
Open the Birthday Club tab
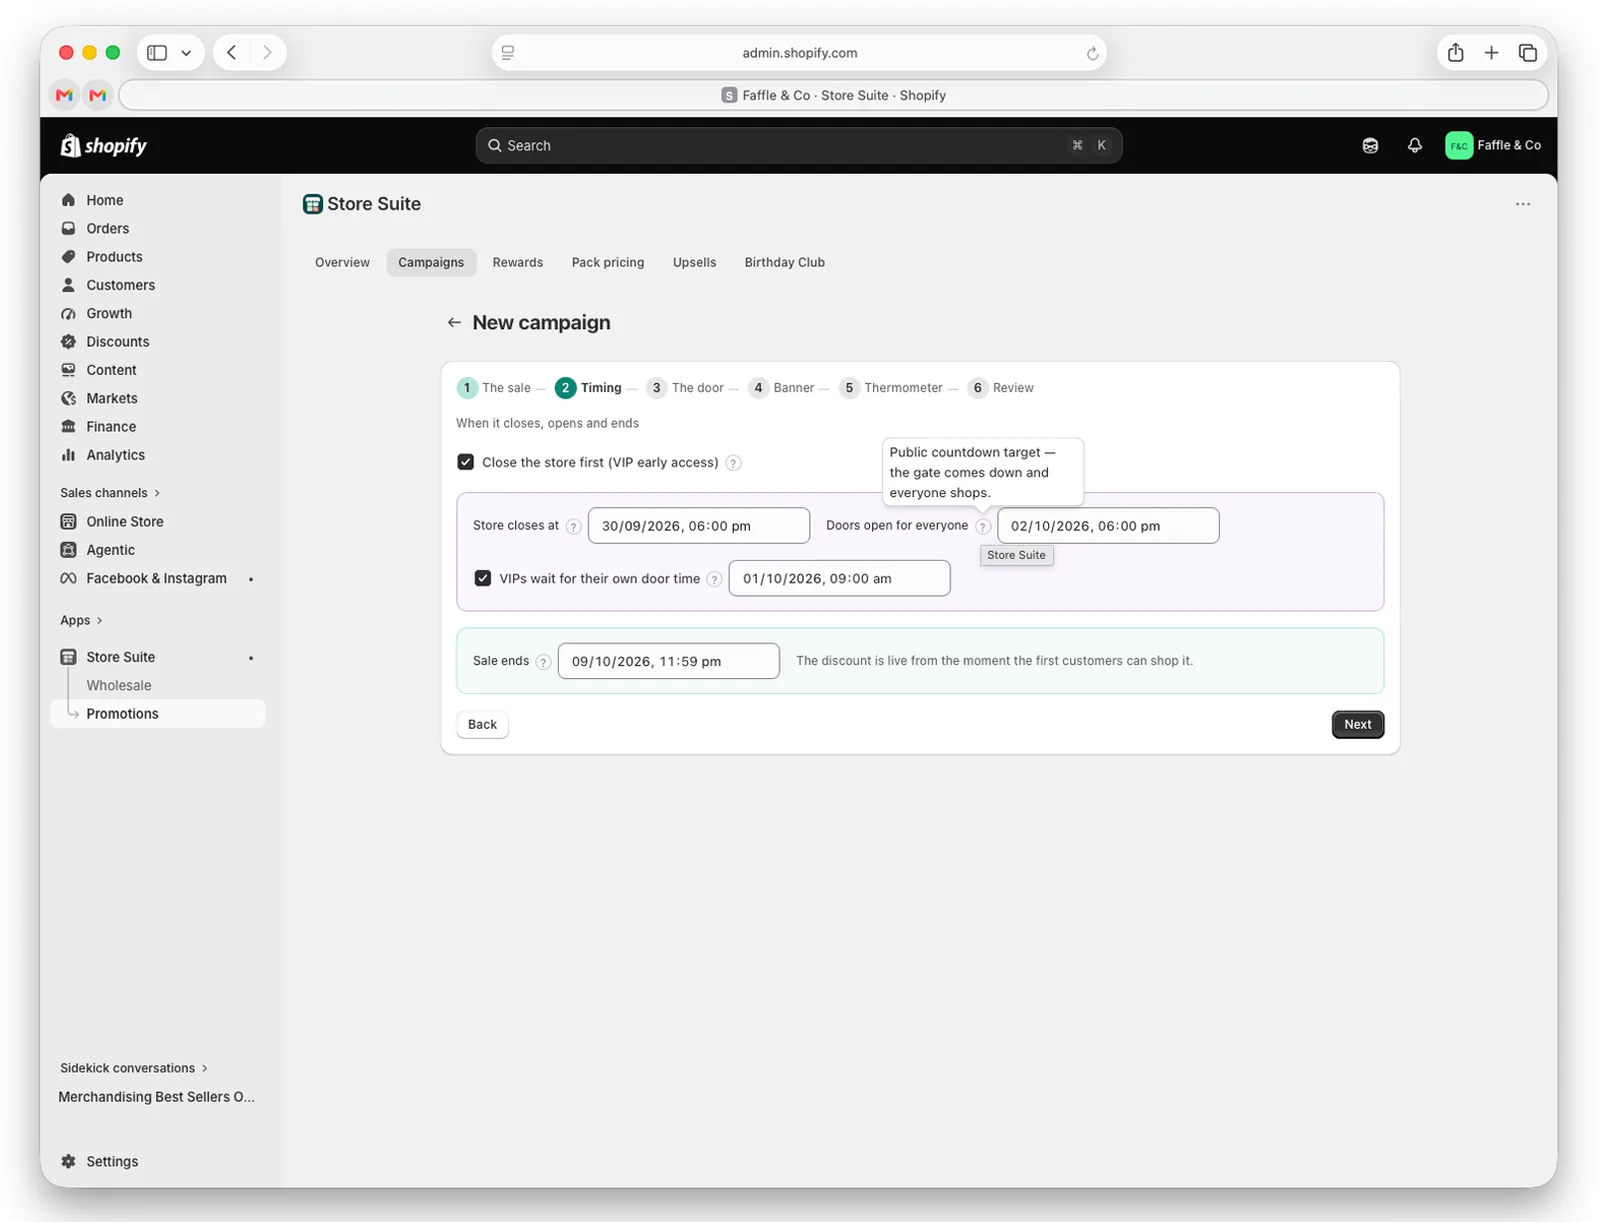pyautogui.click(x=784, y=262)
